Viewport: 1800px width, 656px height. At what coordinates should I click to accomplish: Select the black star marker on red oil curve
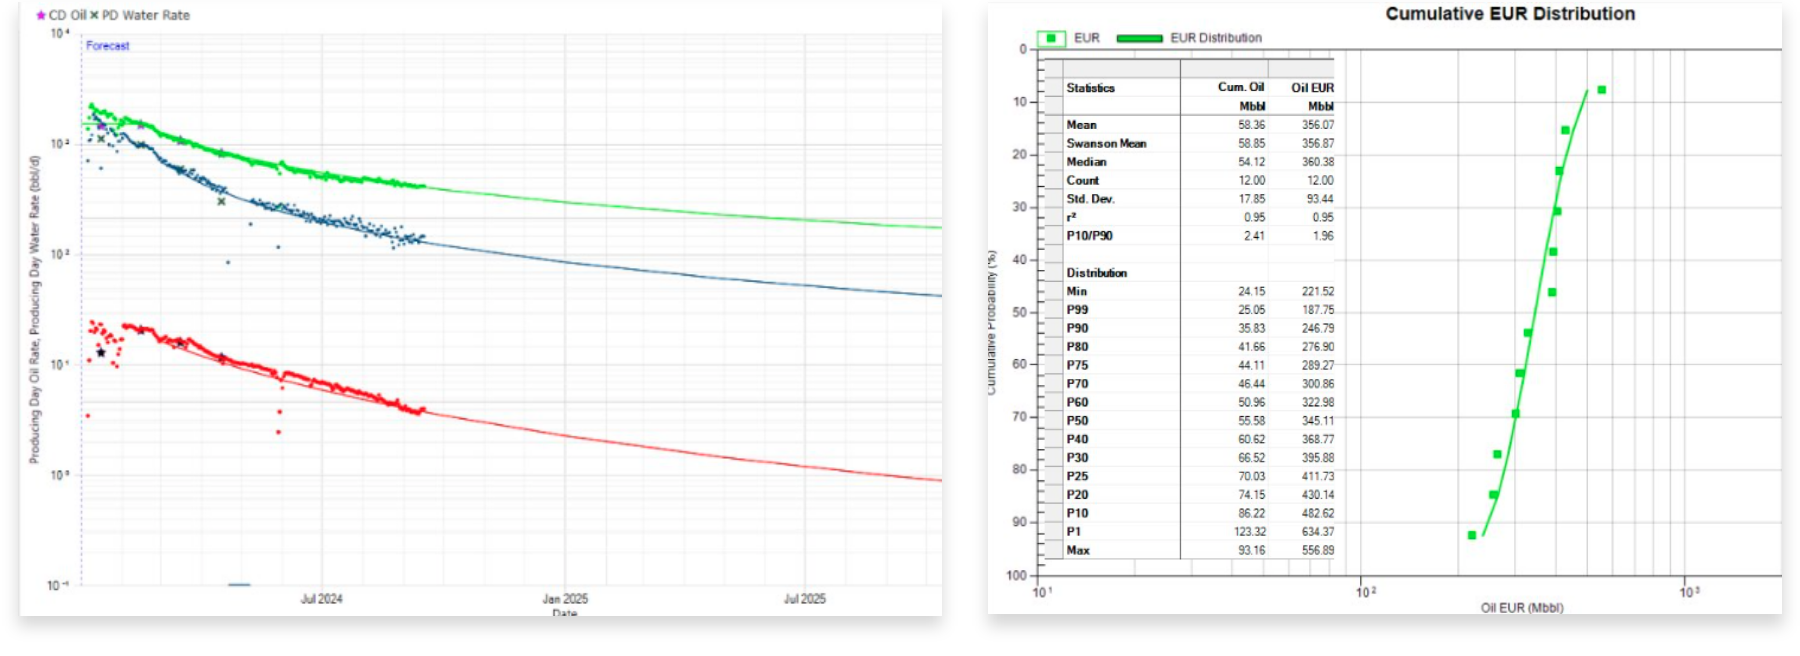pyautogui.click(x=101, y=353)
